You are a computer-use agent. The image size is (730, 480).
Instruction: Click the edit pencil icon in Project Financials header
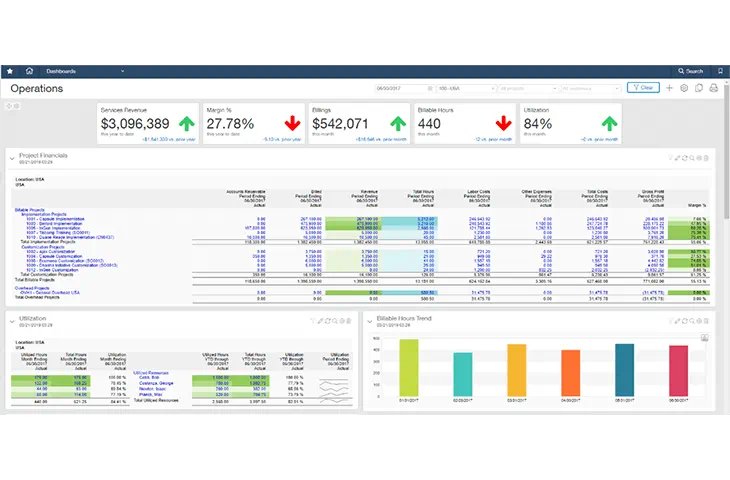(x=678, y=158)
